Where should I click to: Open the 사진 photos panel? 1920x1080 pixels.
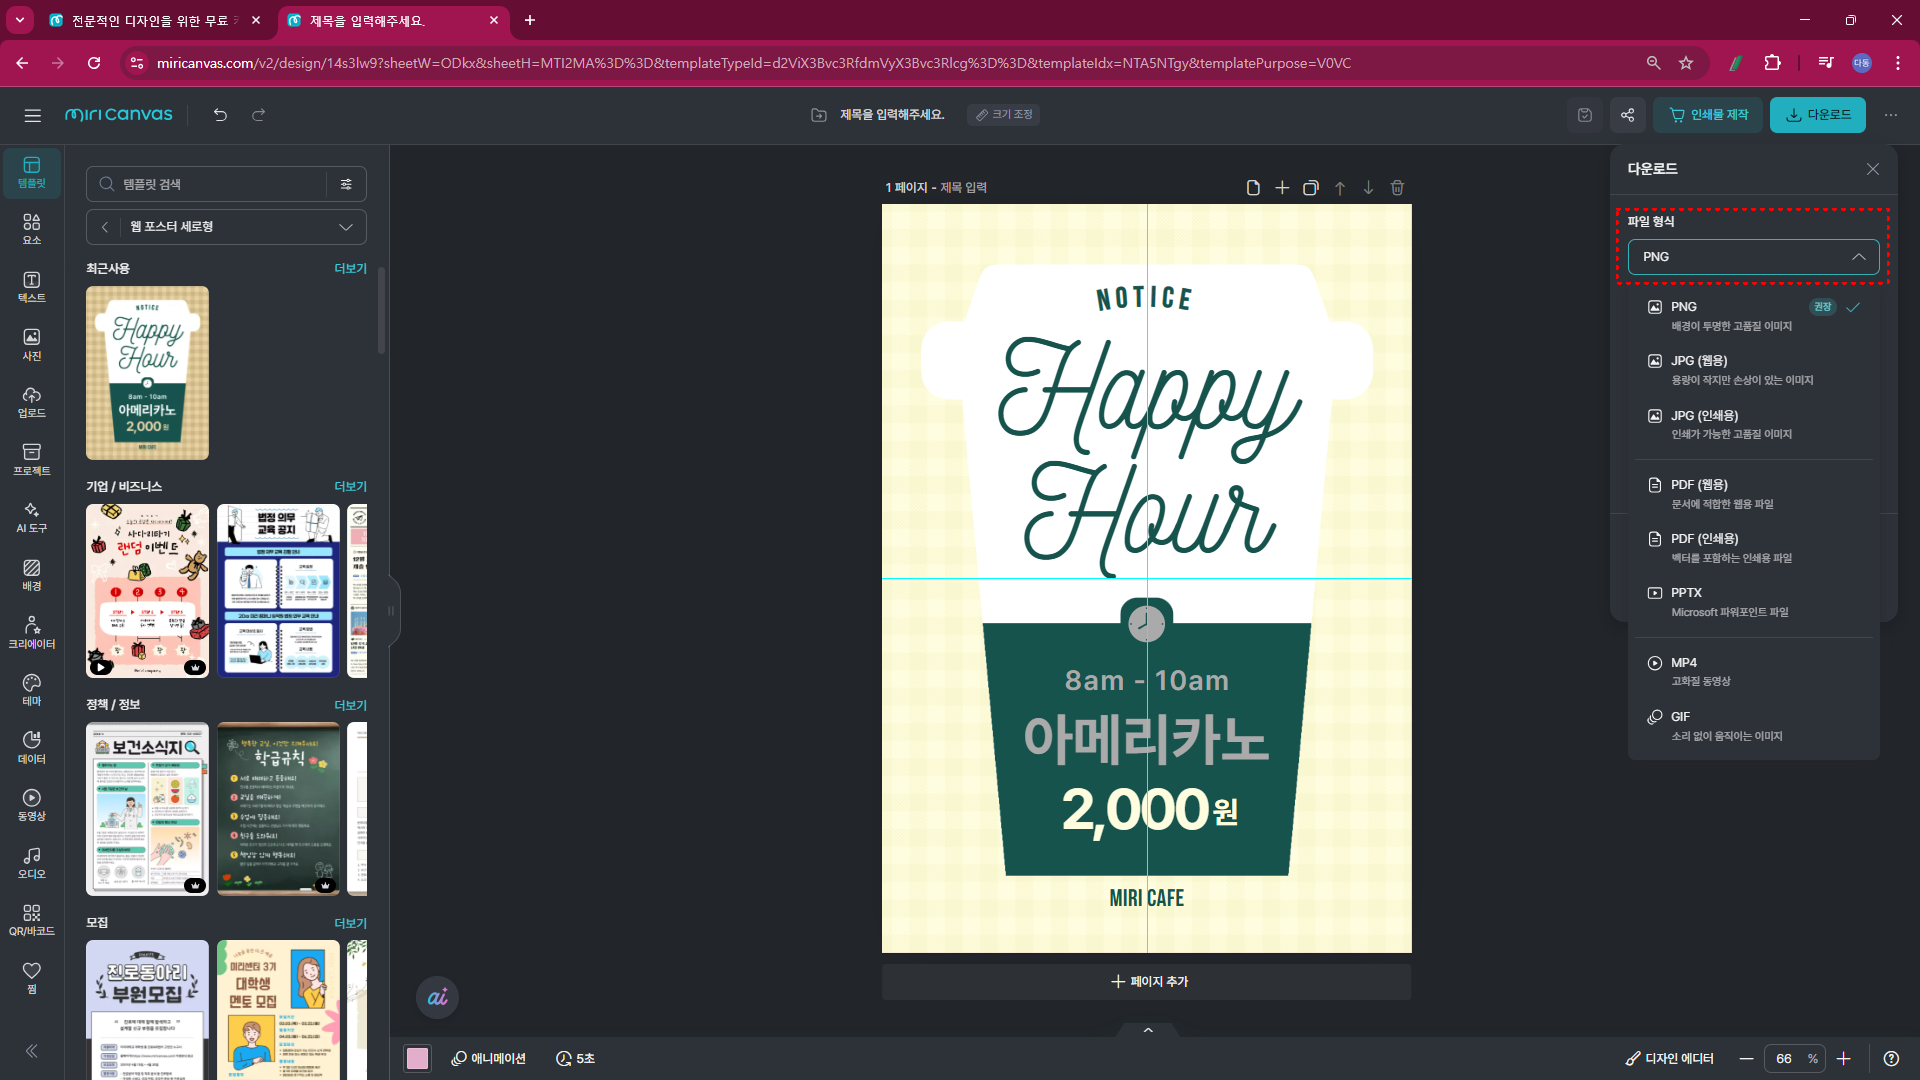click(32, 345)
